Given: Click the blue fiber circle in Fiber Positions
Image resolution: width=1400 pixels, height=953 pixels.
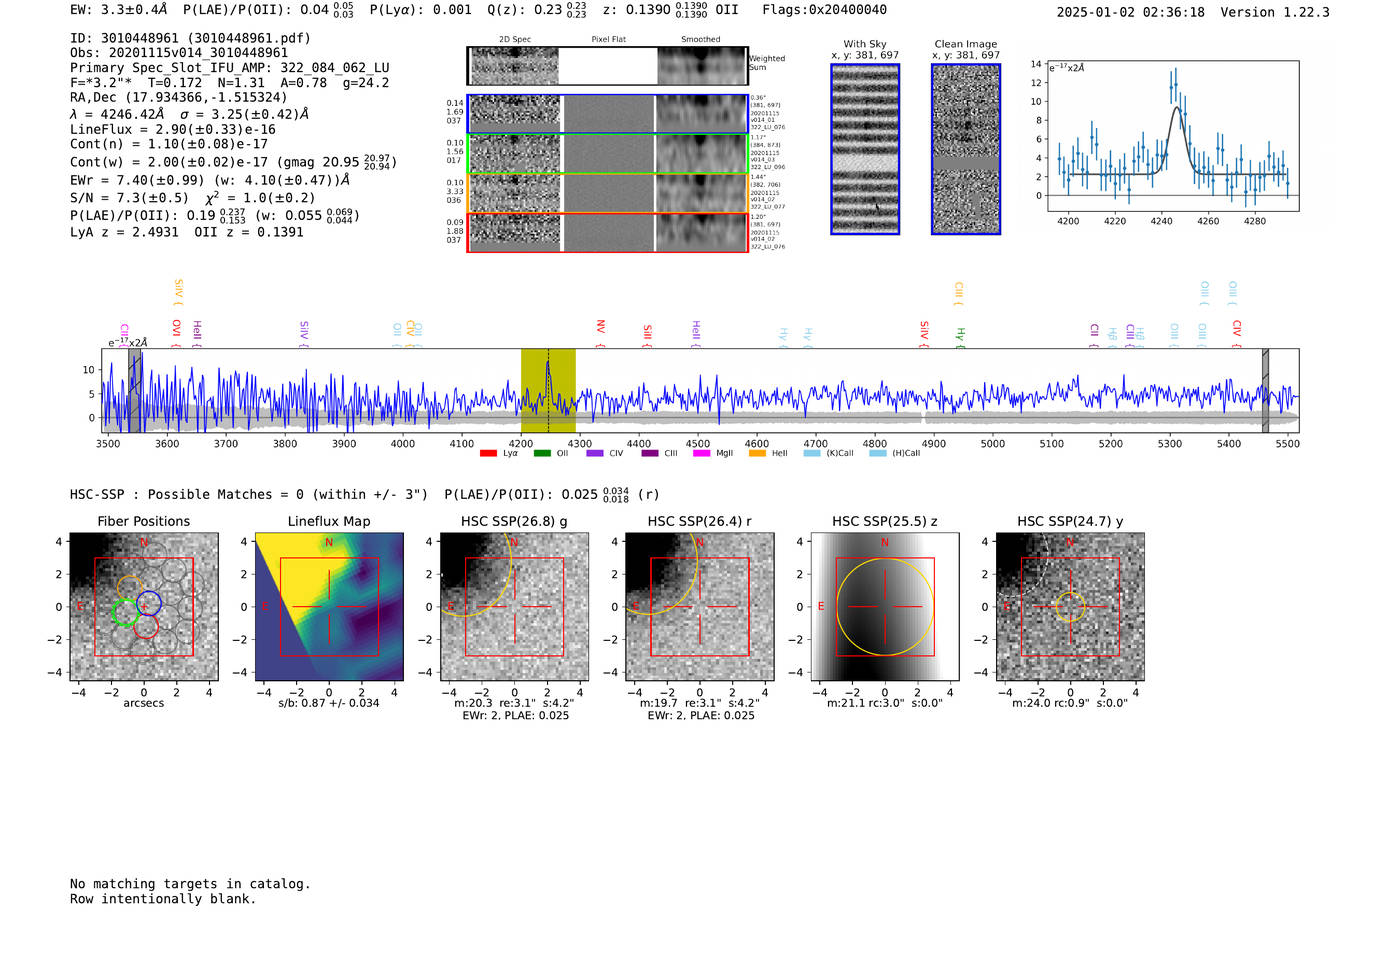Looking at the screenshot, I should [x=148, y=603].
